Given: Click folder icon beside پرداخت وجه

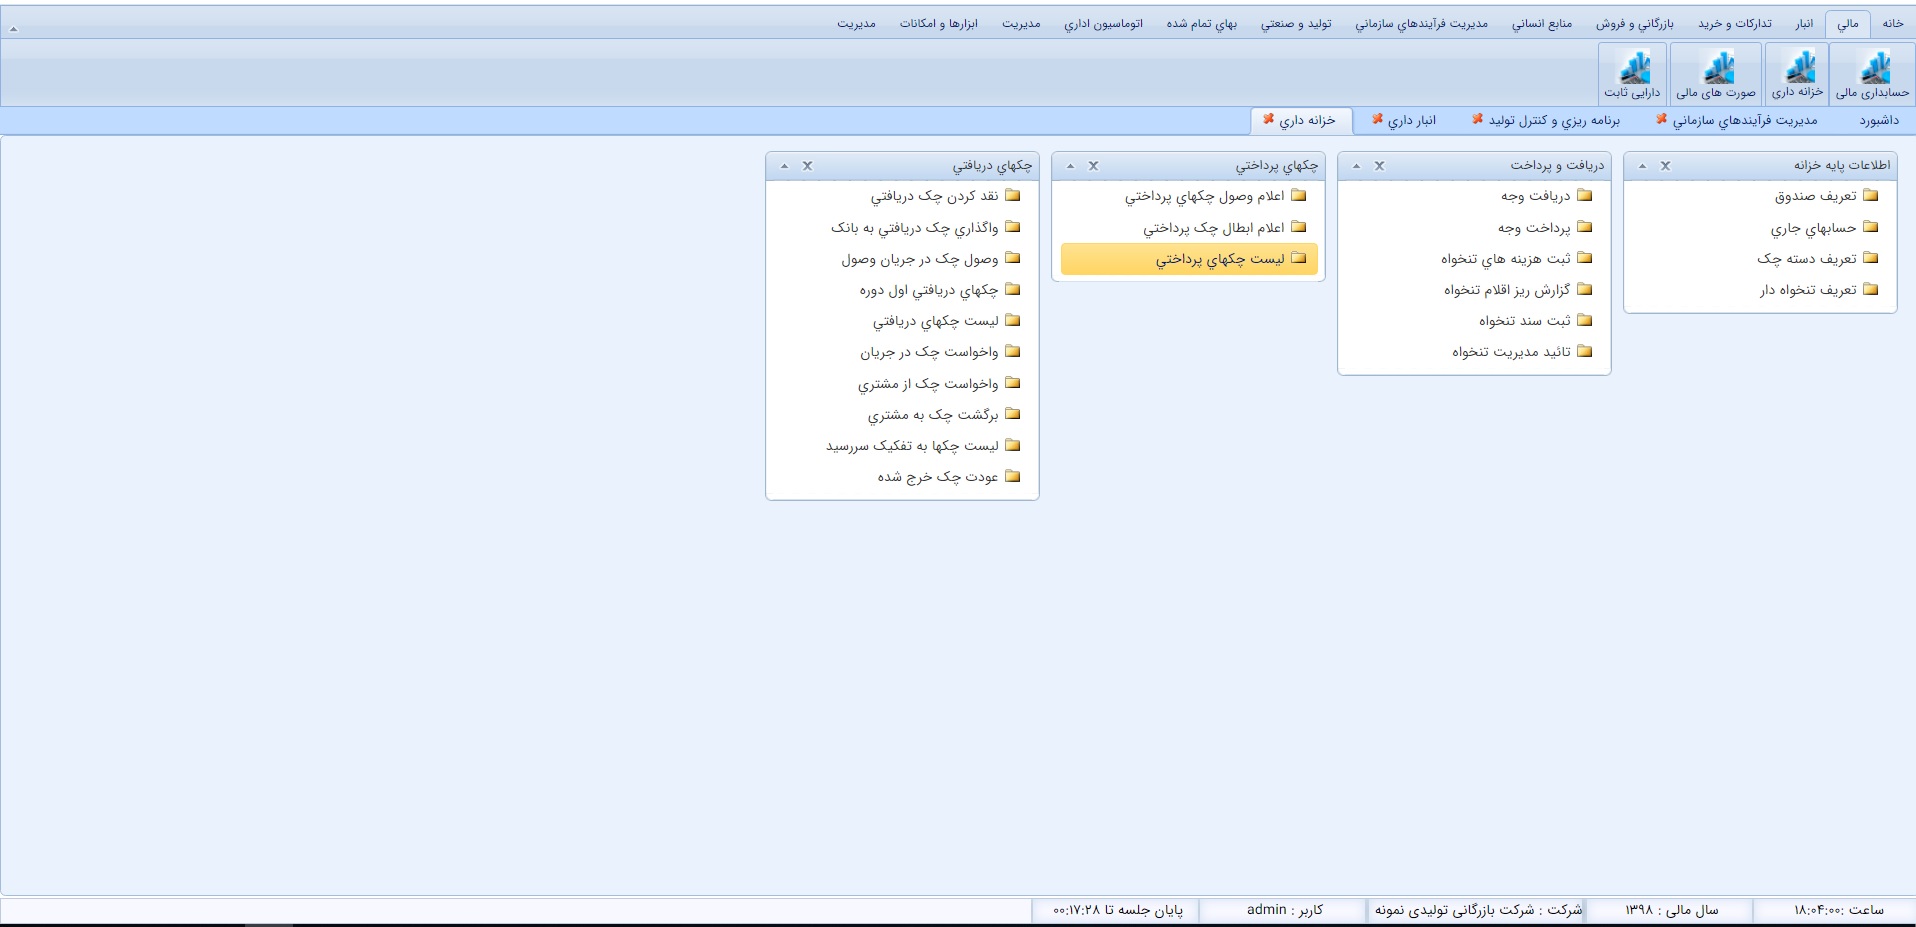Looking at the screenshot, I should 1584,227.
